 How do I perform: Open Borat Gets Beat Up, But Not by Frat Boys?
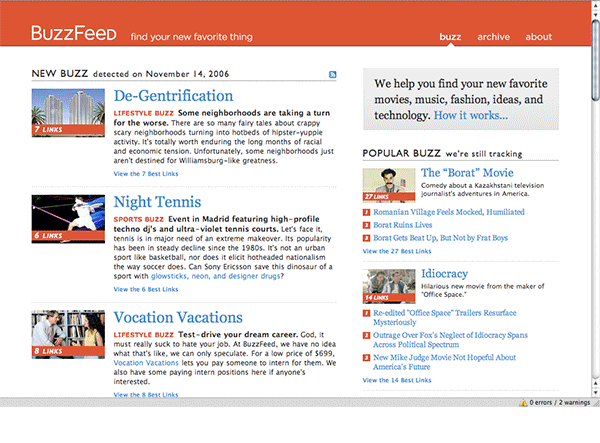pyautogui.click(x=440, y=238)
